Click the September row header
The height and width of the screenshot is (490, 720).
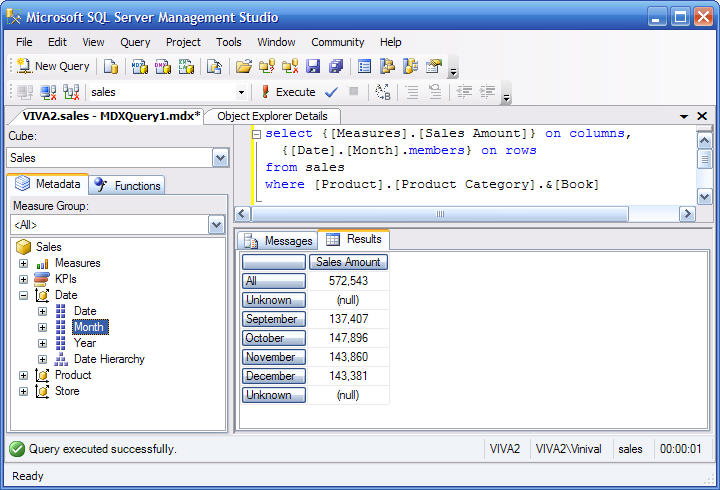[x=274, y=319]
